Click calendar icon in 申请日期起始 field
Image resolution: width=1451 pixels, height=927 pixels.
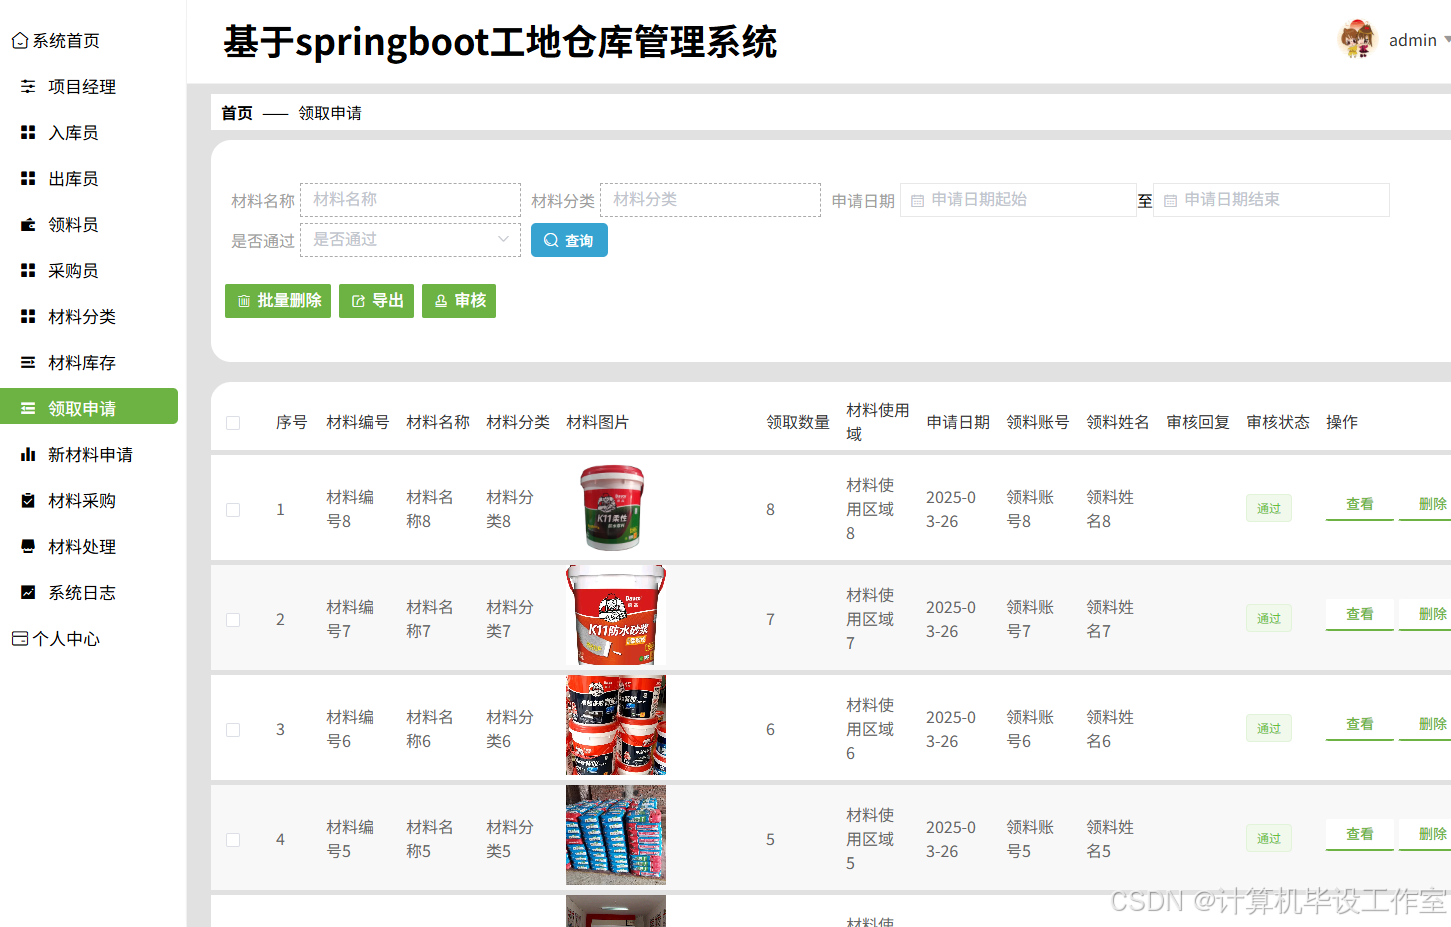point(917,201)
